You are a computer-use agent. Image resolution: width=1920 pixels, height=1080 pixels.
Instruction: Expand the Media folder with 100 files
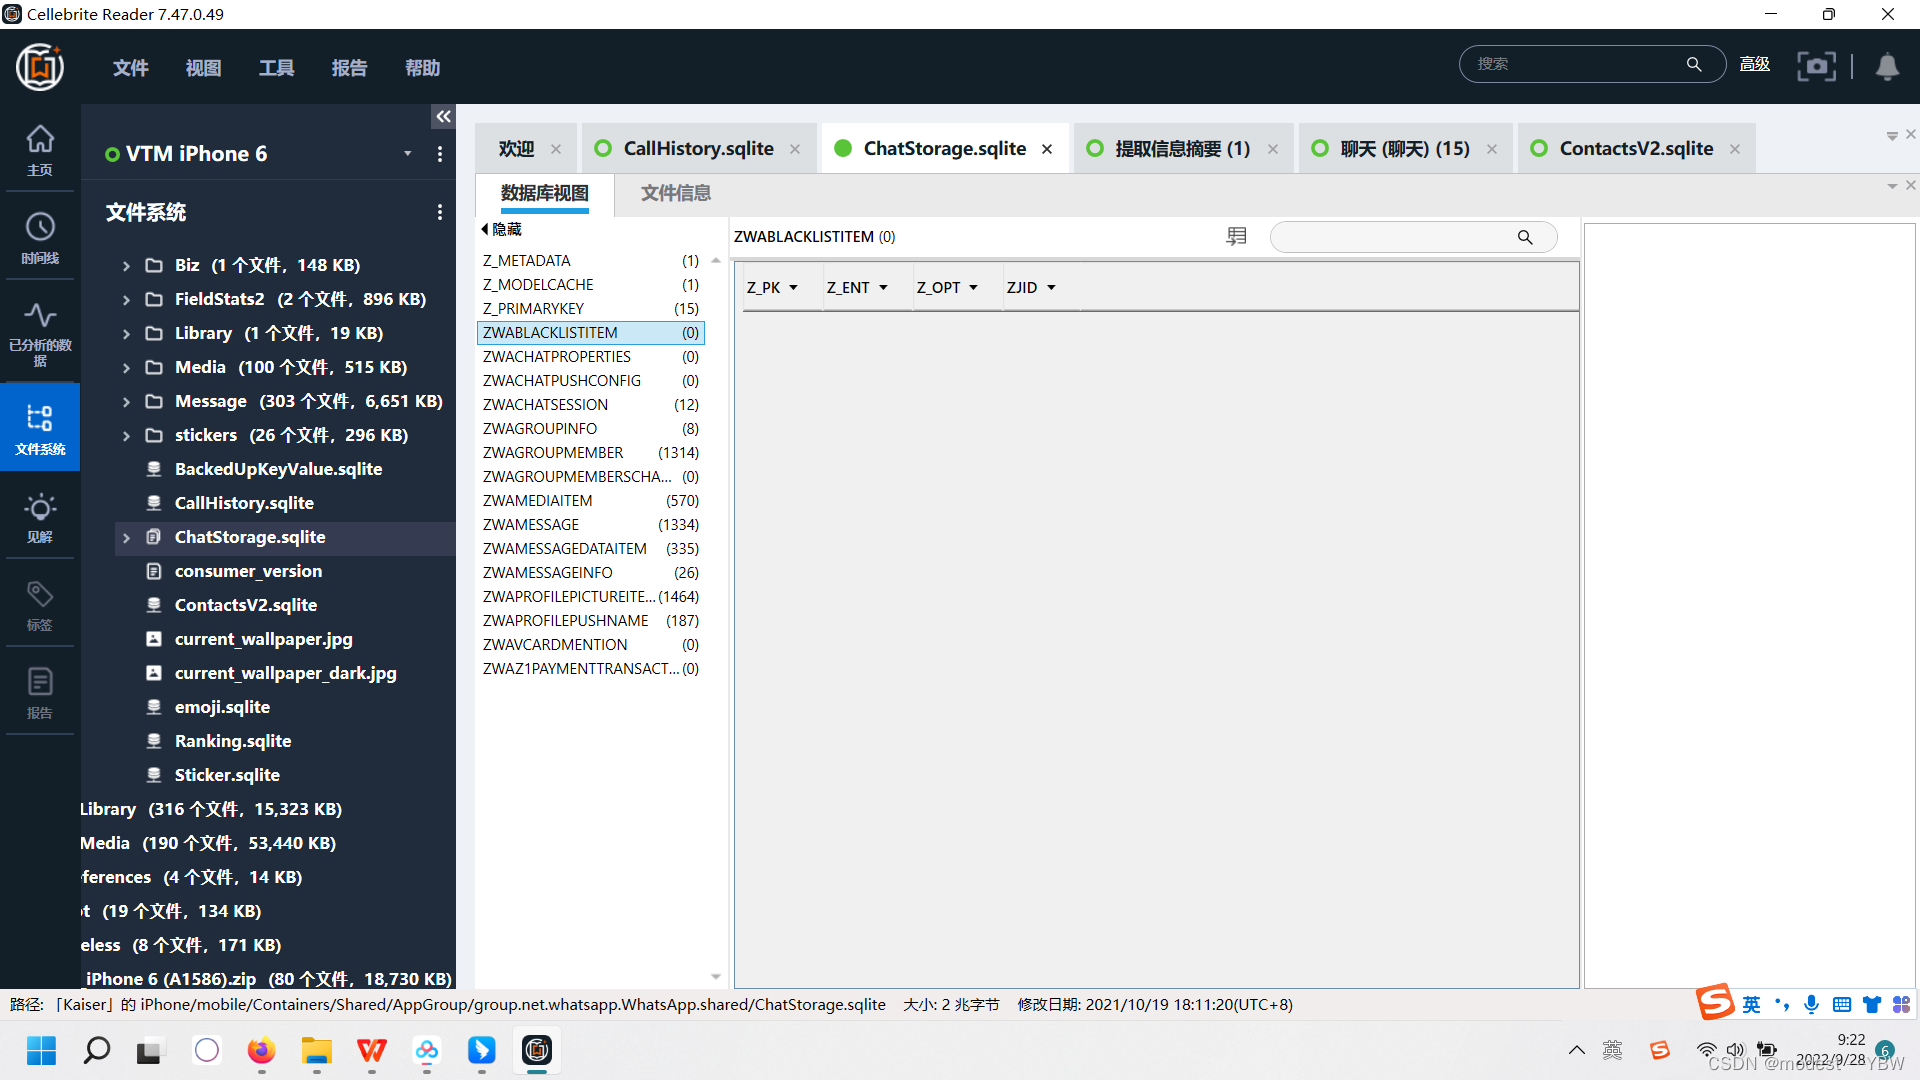pyautogui.click(x=126, y=368)
